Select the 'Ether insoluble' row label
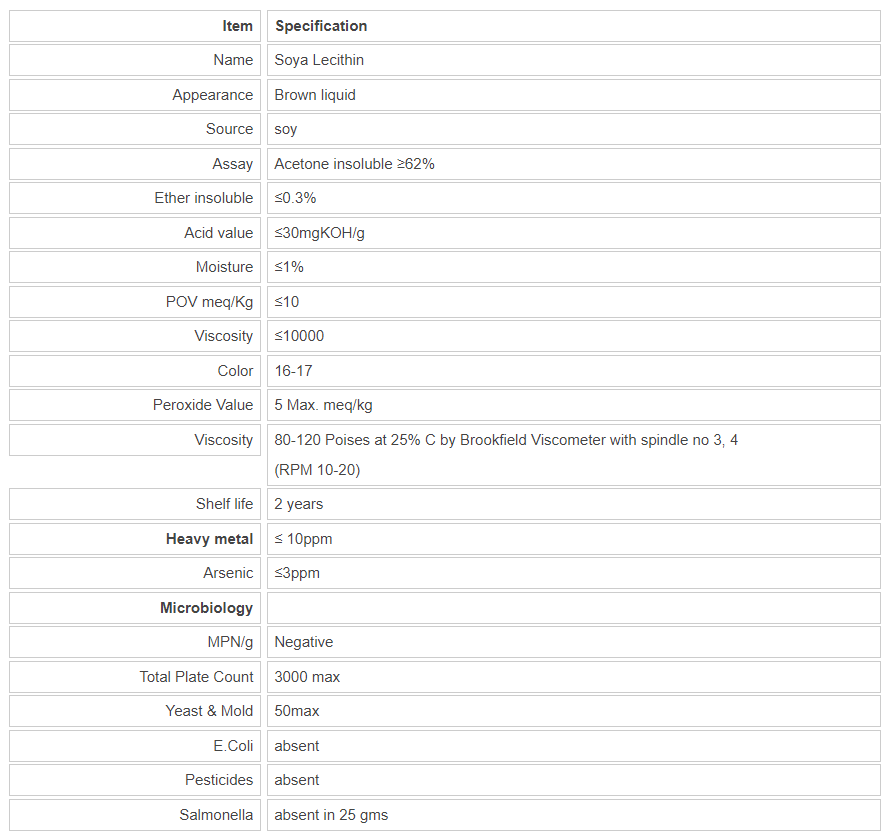The height and width of the screenshot is (835, 889). tap(203, 198)
